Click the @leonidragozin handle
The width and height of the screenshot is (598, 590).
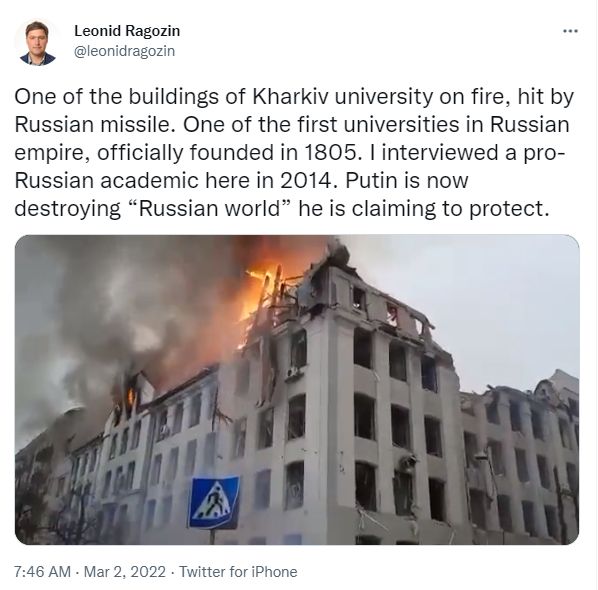pos(124,51)
